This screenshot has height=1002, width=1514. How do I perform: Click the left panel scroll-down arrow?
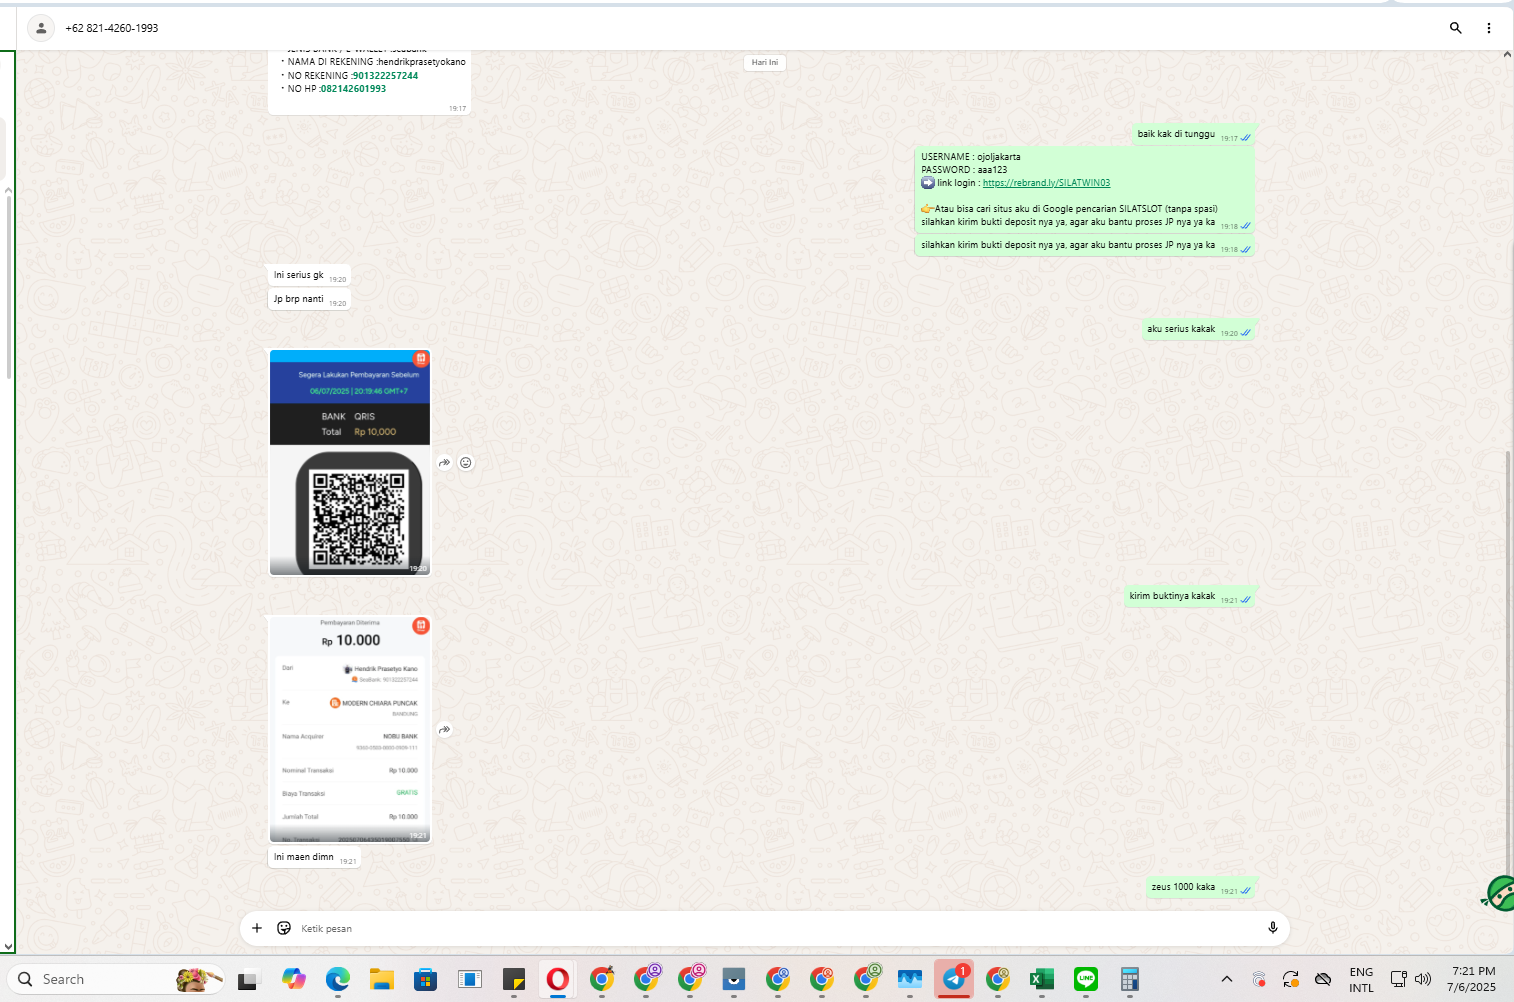(x=8, y=946)
